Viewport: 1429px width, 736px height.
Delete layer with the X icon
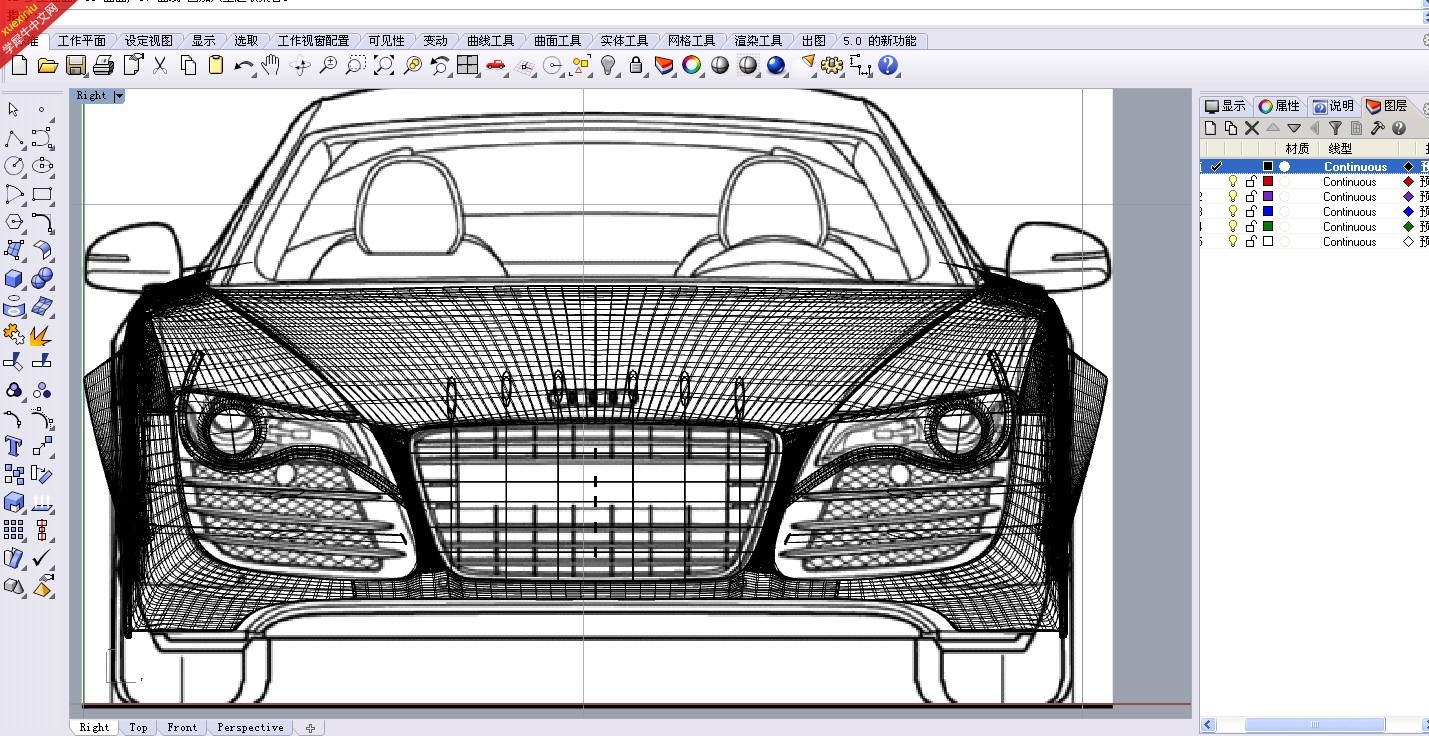pos(1252,128)
